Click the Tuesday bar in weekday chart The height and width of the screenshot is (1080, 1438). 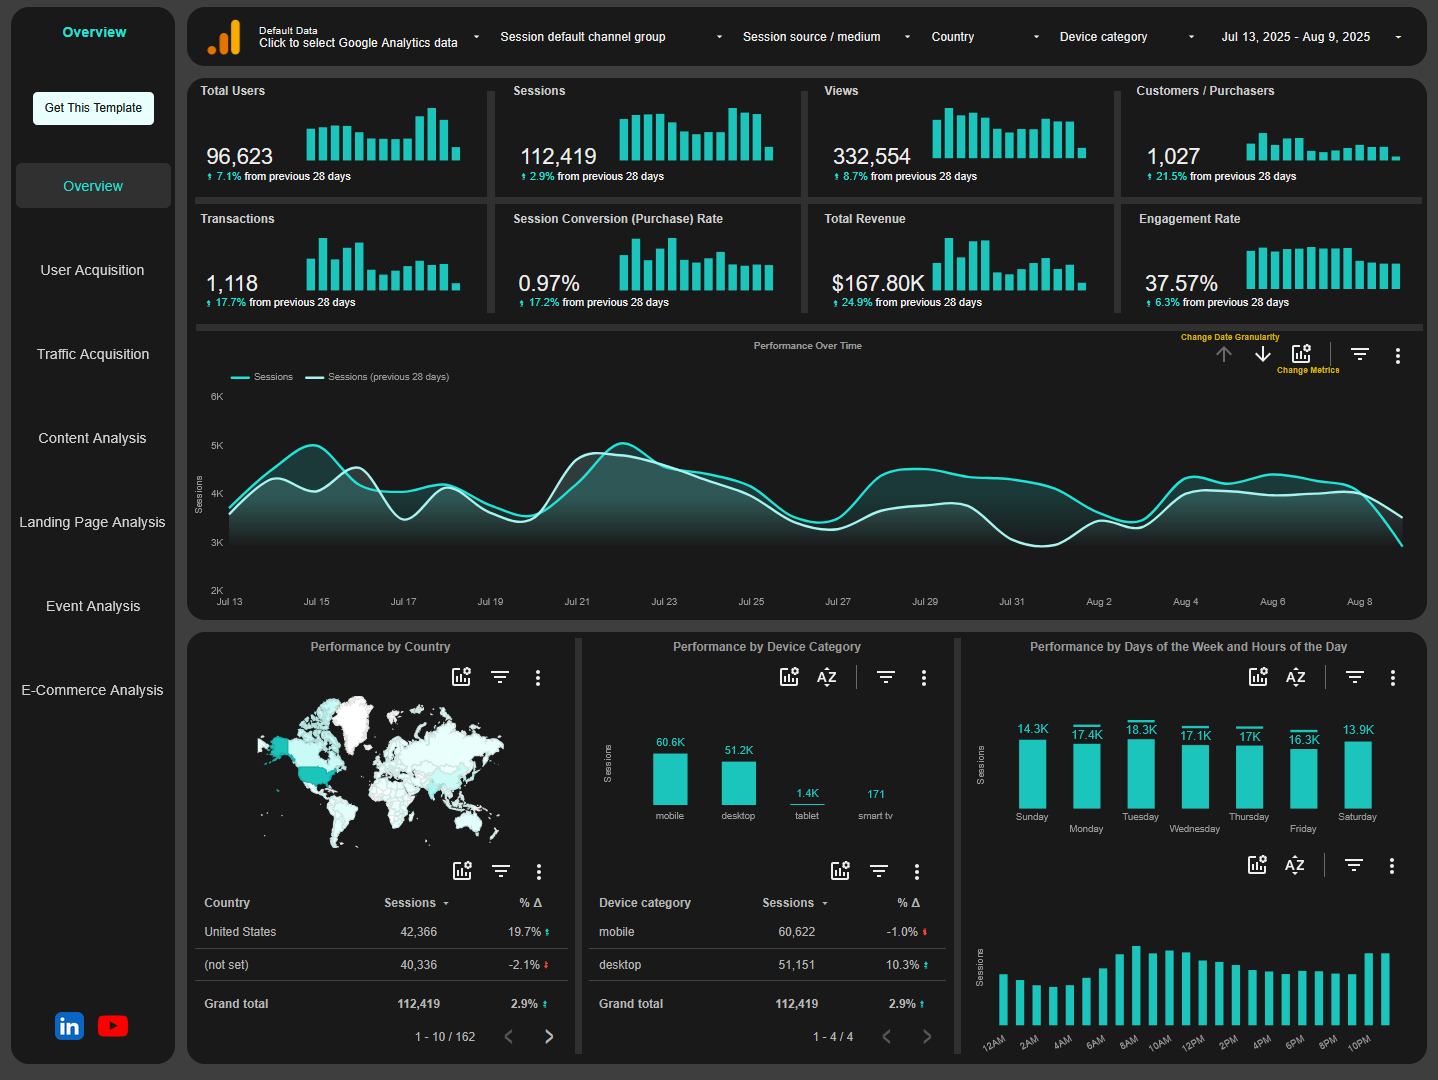(1141, 773)
